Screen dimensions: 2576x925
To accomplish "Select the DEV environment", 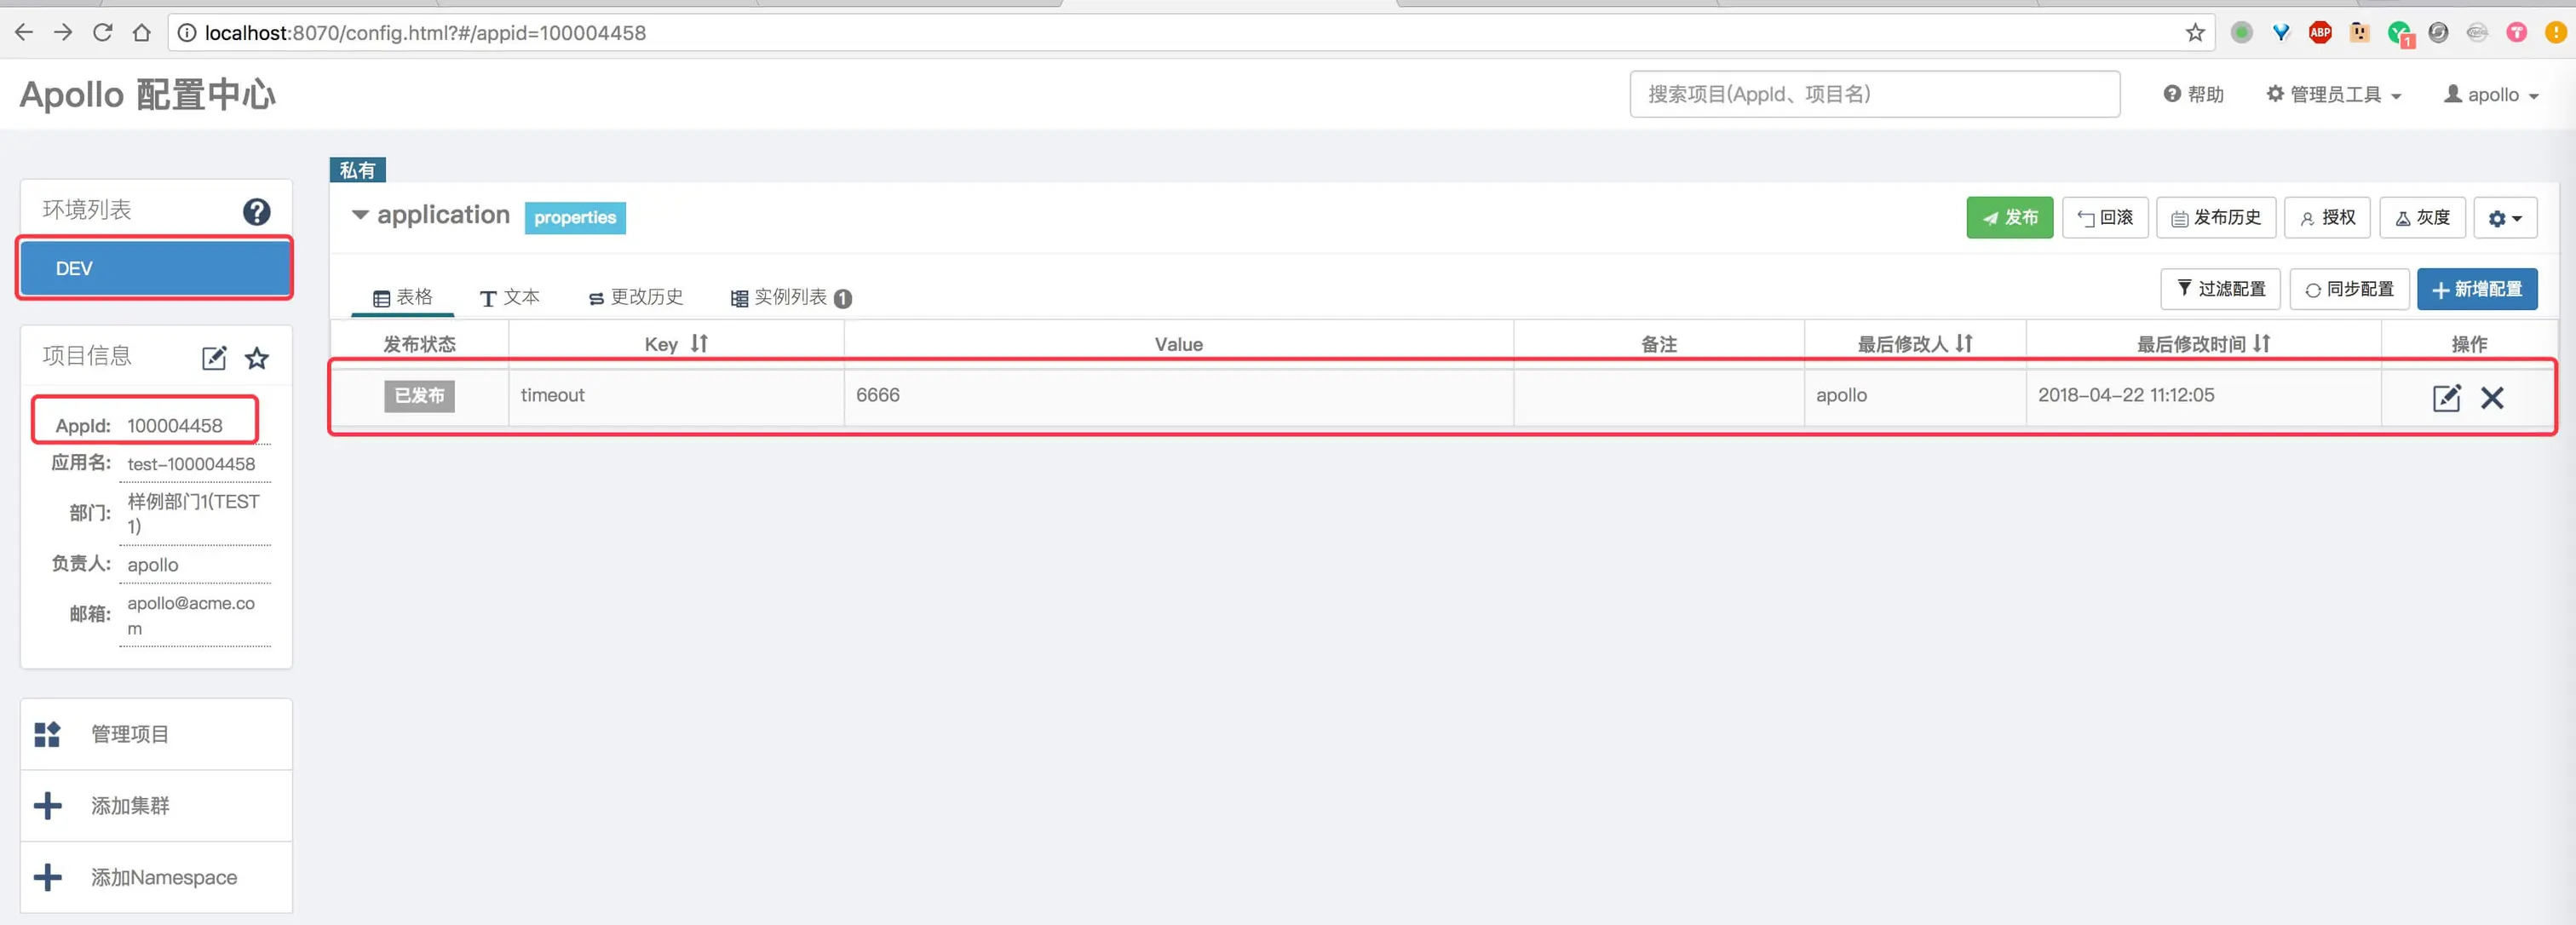I will point(155,268).
